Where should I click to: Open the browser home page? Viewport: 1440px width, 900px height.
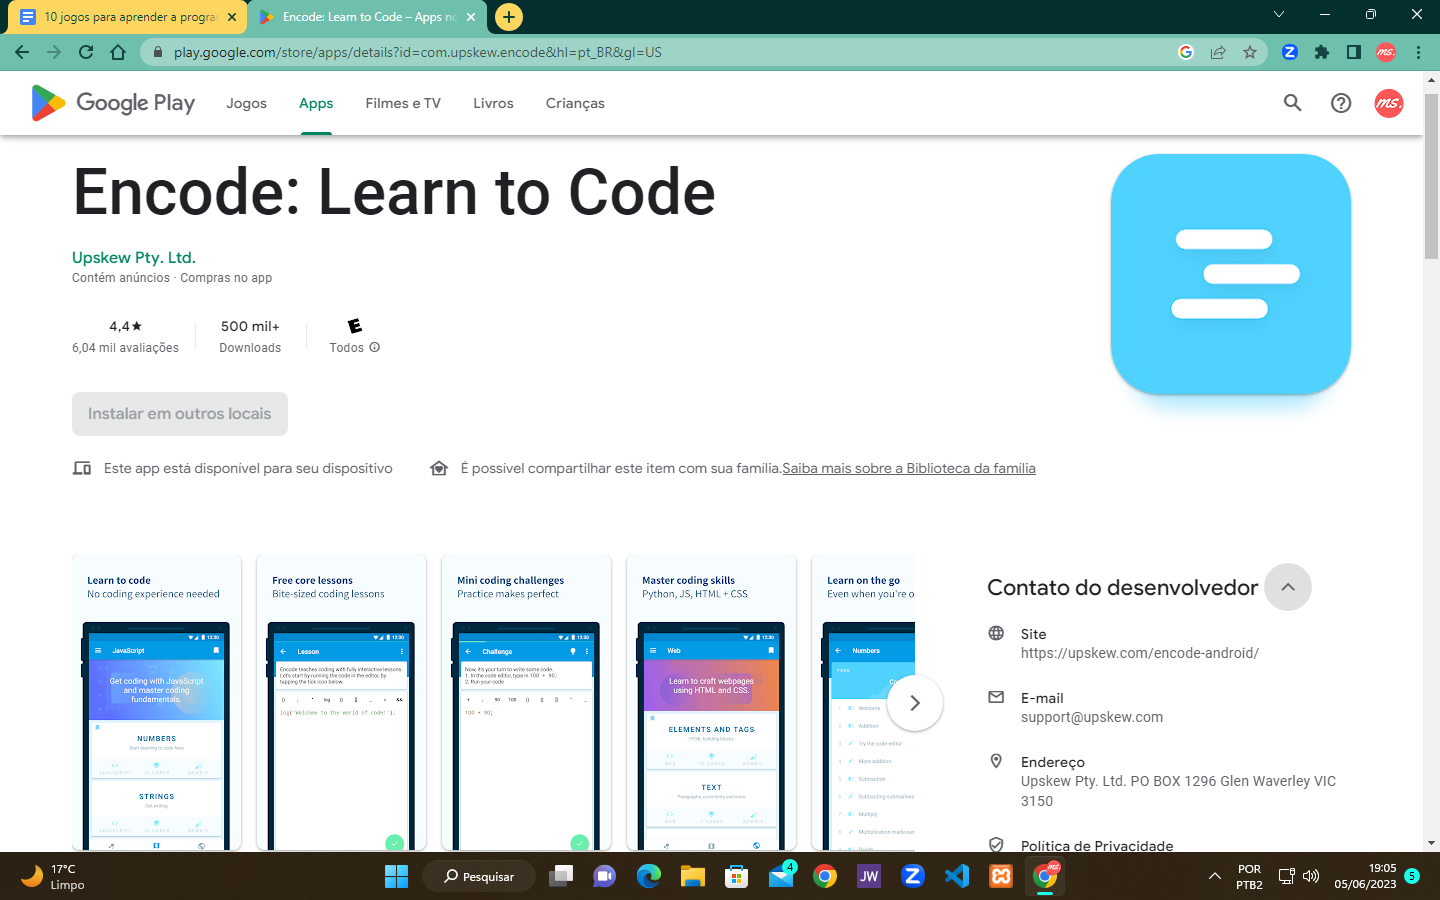[118, 52]
